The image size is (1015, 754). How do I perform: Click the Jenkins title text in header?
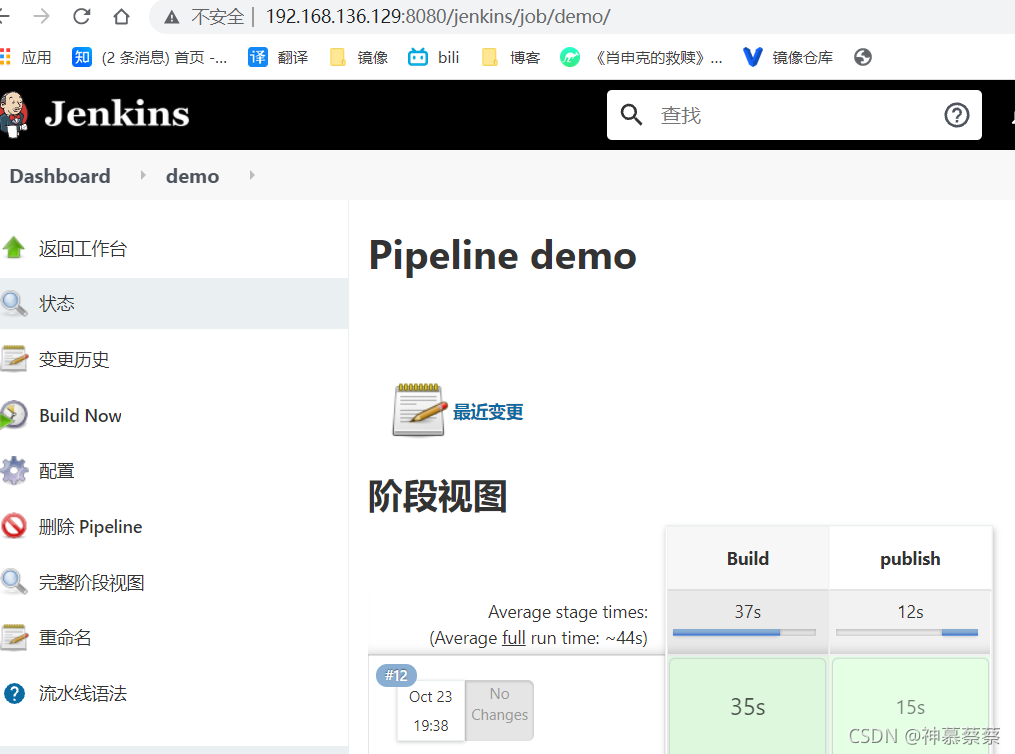tap(117, 114)
